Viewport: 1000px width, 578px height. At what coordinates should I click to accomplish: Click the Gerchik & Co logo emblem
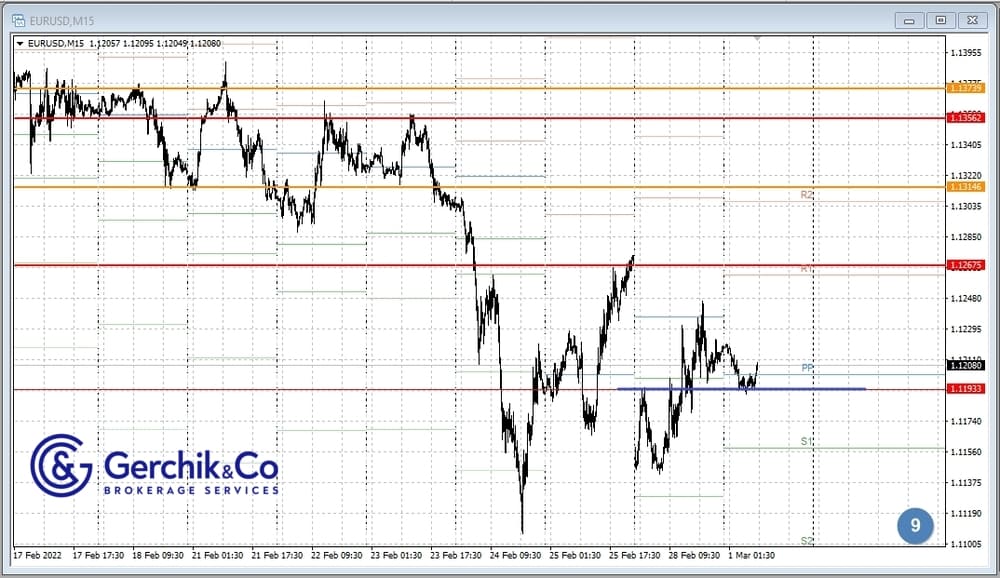click(x=61, y=465)
